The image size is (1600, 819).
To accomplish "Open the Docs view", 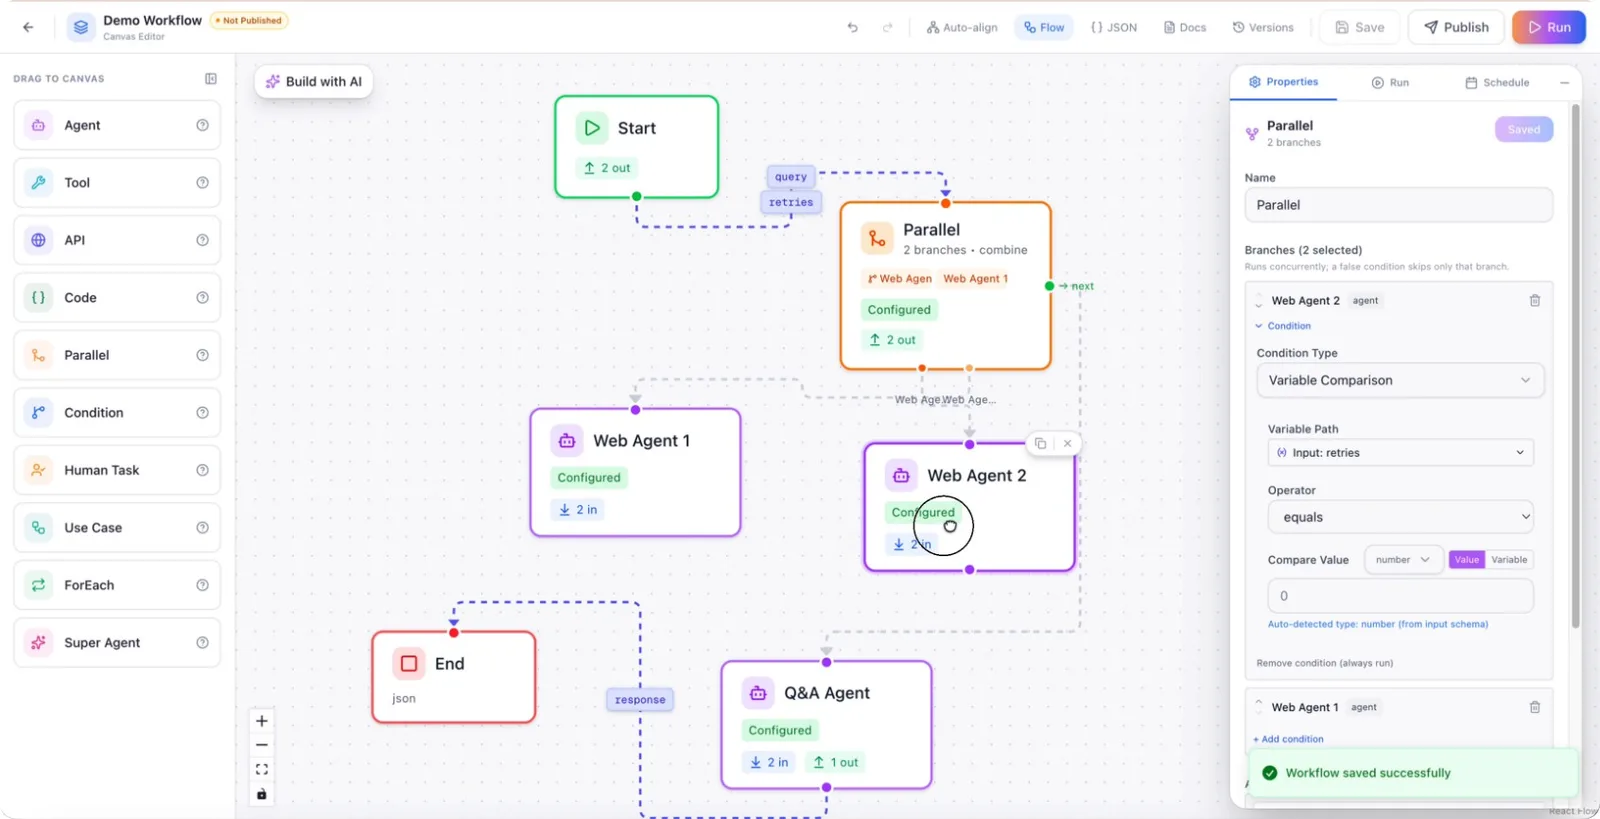I will click(1185, 28).
